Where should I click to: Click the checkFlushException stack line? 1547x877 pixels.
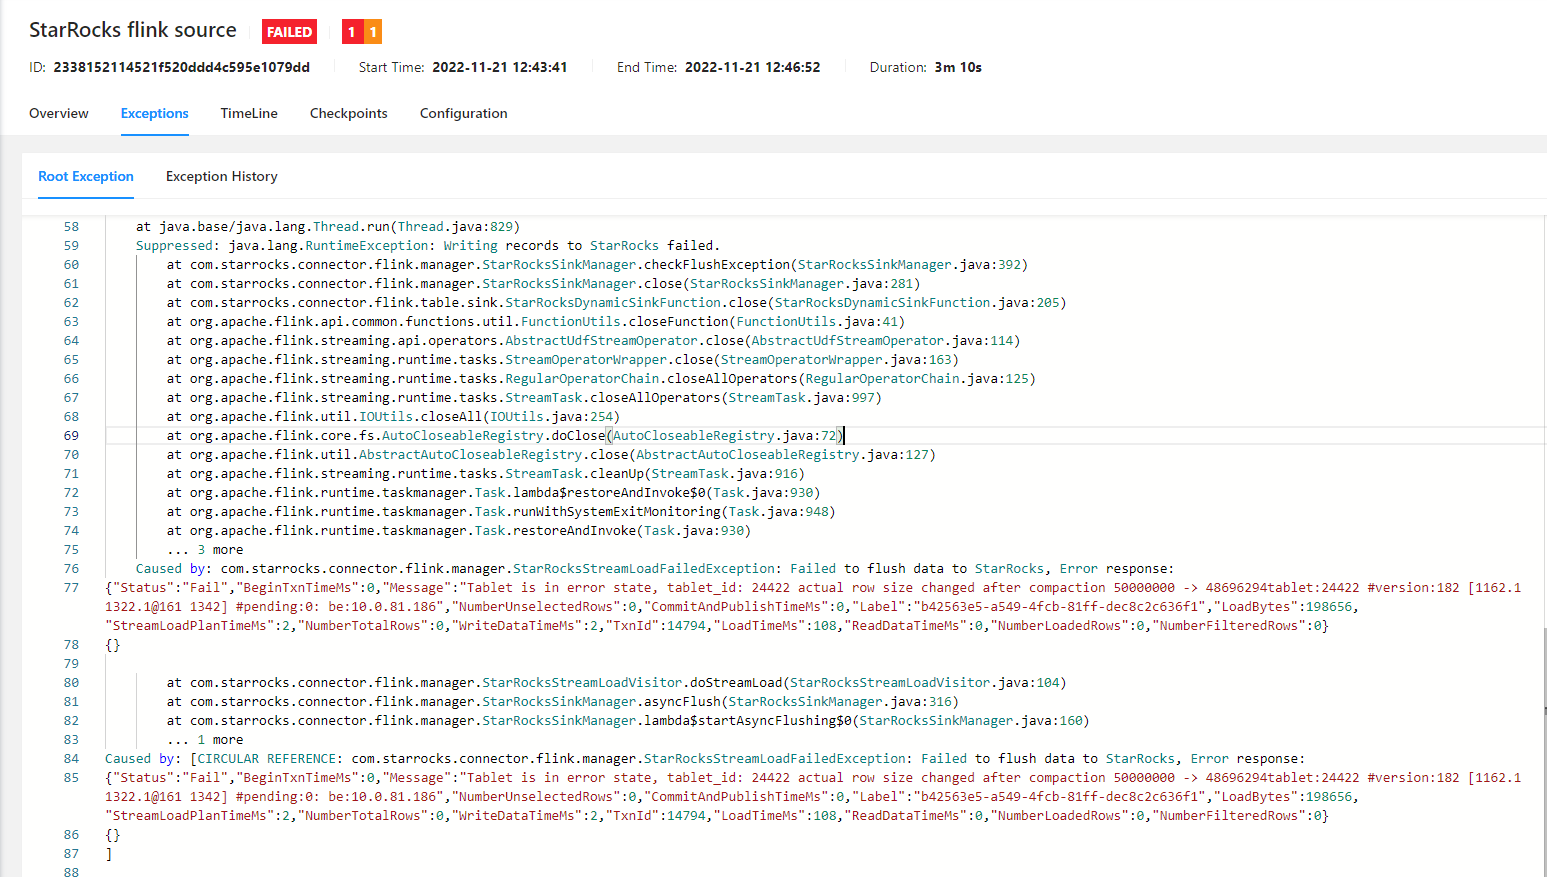pyautogui.click(x=597, y=265)
